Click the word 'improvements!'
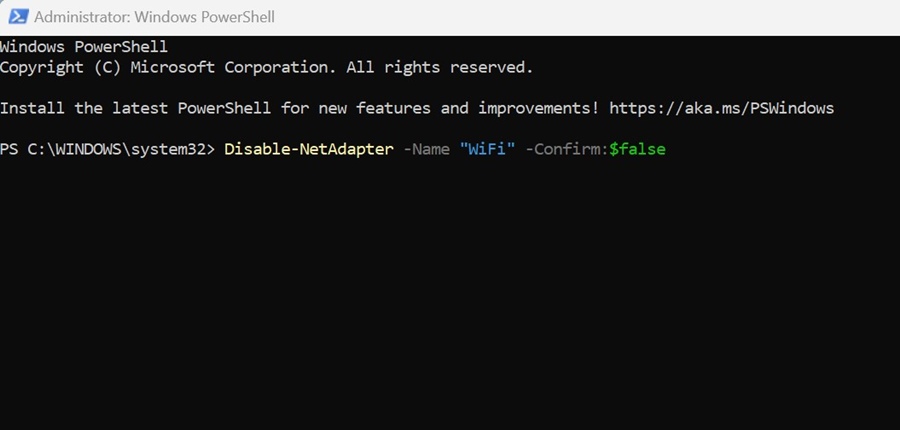This screenshot has width=900, height=430. (539, 108)
